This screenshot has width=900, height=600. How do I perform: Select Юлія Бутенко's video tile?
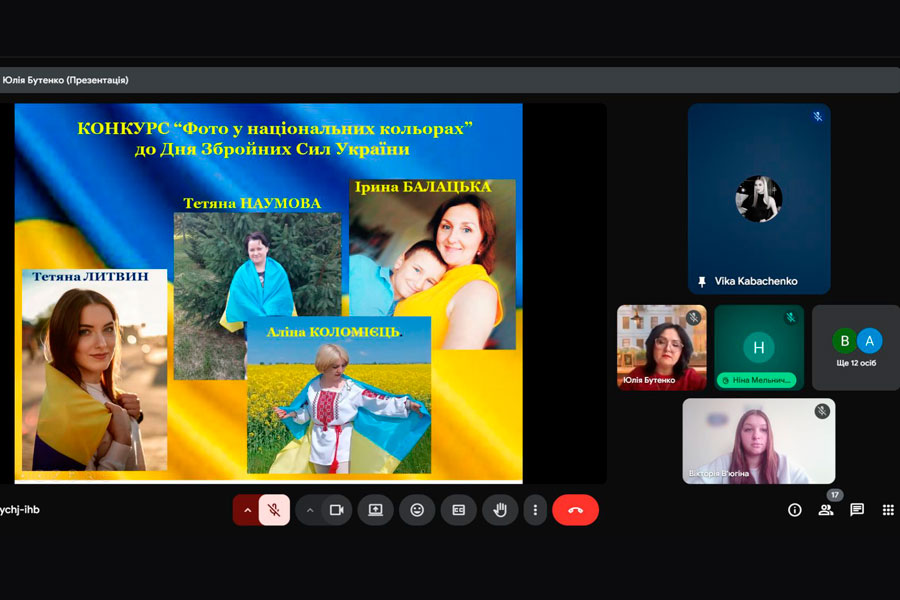pos(661,346)
